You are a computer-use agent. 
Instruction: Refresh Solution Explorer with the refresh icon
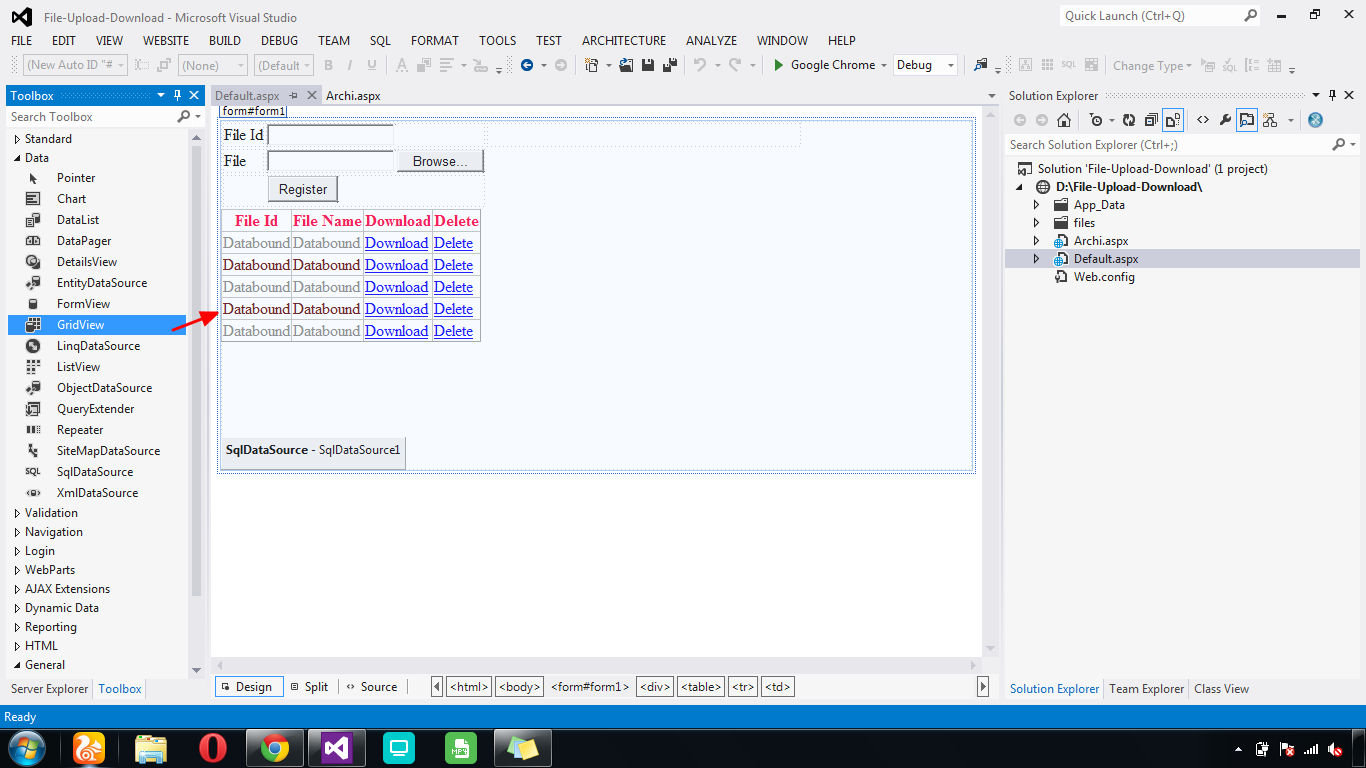click(1128, 120)
